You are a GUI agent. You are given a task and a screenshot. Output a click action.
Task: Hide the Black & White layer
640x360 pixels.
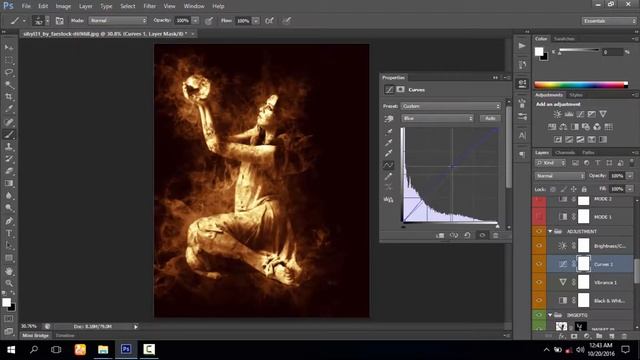point(539,300)
